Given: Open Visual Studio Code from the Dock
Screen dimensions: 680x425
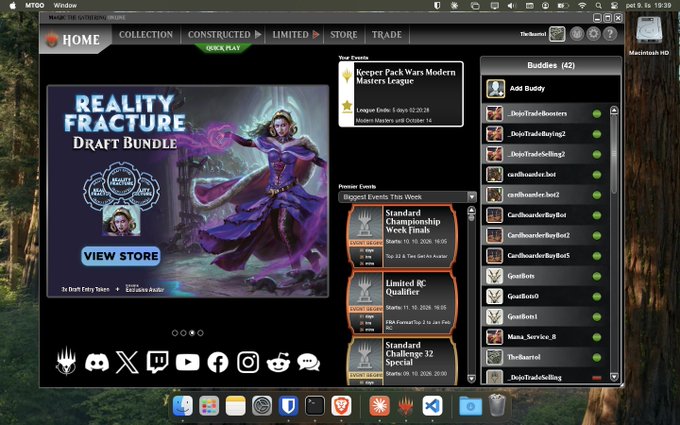Looking at the screenshot, I should [x=432, y=406].
